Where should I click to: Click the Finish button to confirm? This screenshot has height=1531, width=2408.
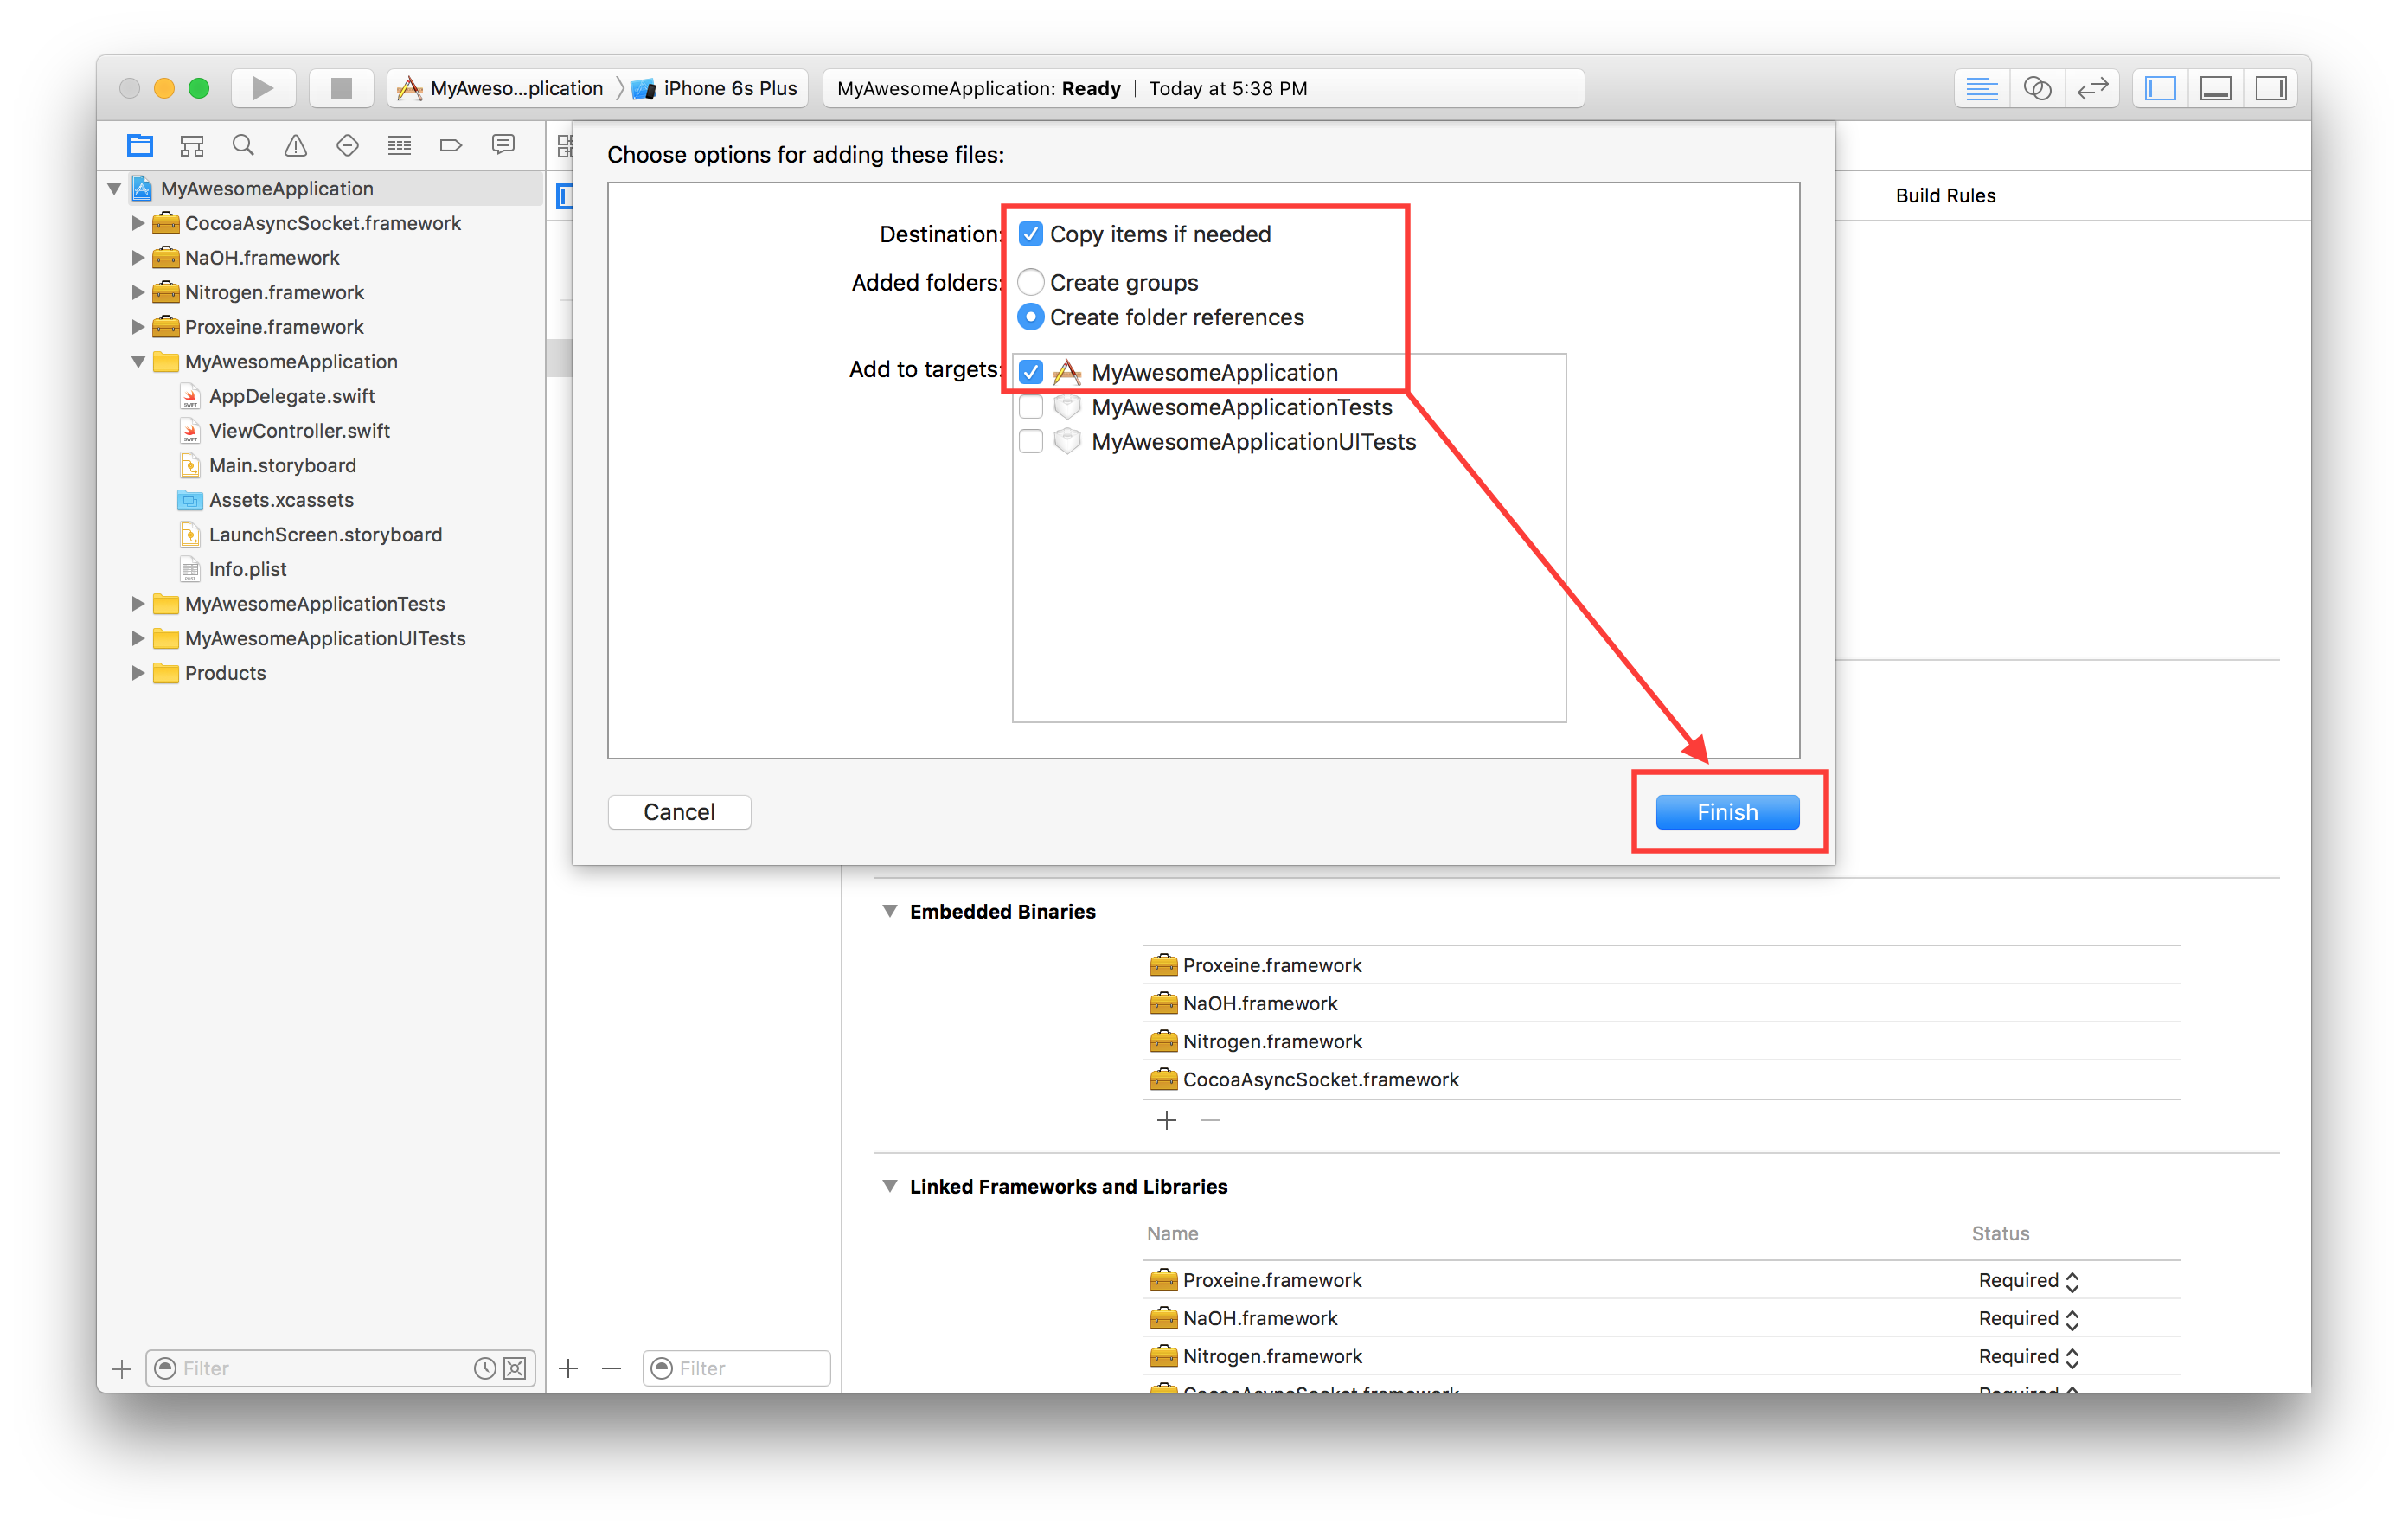point(1726,811)
